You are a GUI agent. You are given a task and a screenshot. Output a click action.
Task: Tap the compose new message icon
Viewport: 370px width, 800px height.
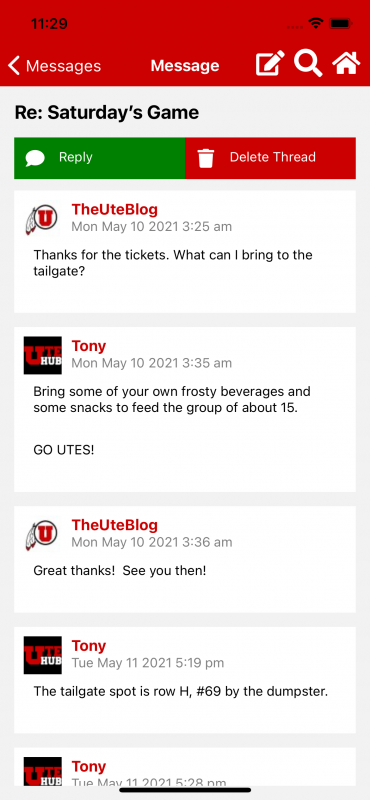270,65
